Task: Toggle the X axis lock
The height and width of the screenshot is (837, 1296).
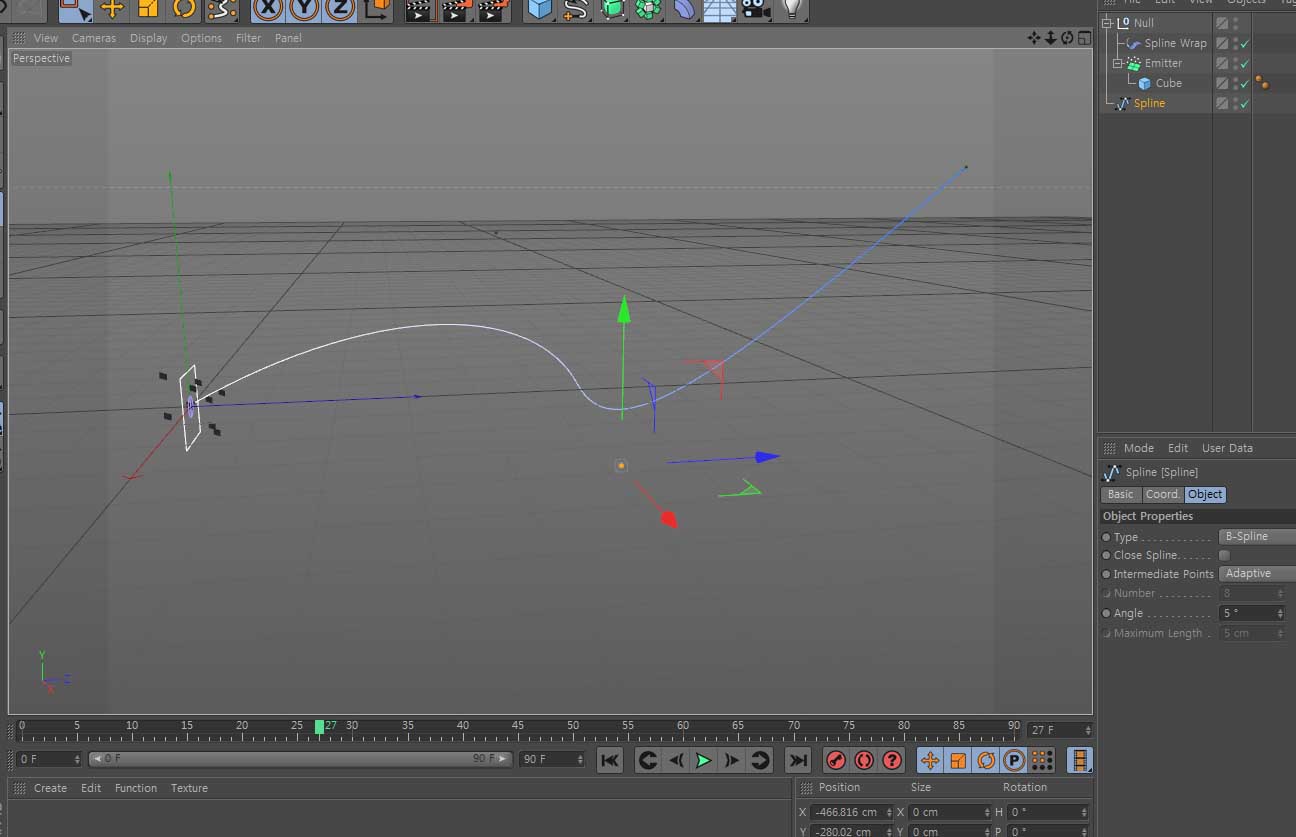Action: pyautogui.click(x=267, y=9)
